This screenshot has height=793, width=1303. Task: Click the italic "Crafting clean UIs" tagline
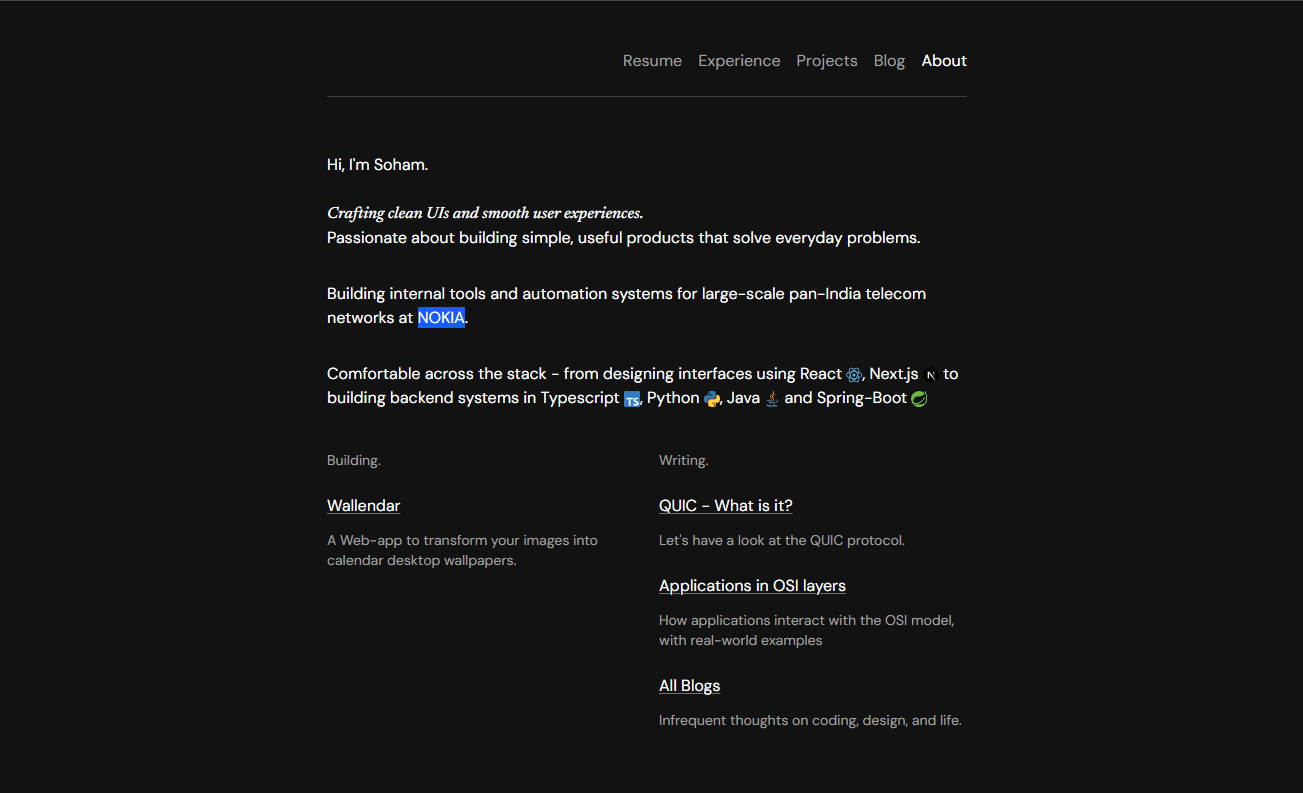pos(485,213)
